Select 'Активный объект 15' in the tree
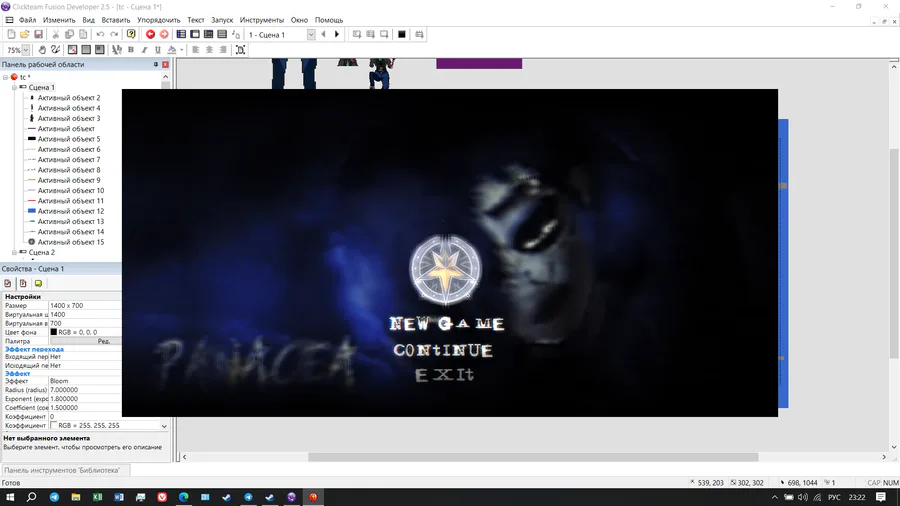The width and height of the screenshot is (900, 506). pos(71,242)
